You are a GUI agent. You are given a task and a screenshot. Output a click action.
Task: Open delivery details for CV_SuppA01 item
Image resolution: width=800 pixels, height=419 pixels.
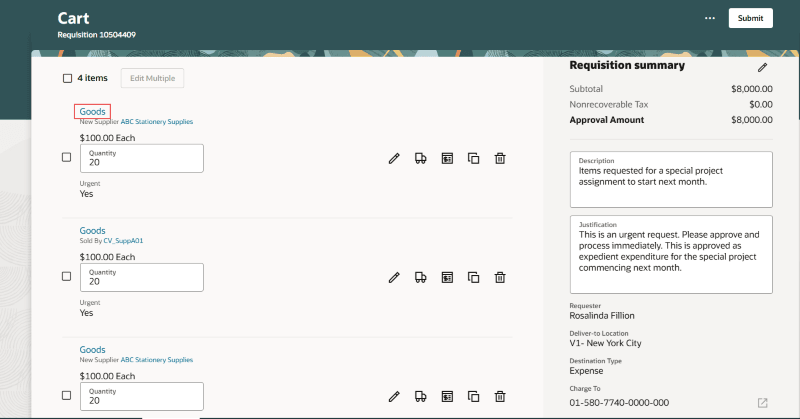(420, 278)
